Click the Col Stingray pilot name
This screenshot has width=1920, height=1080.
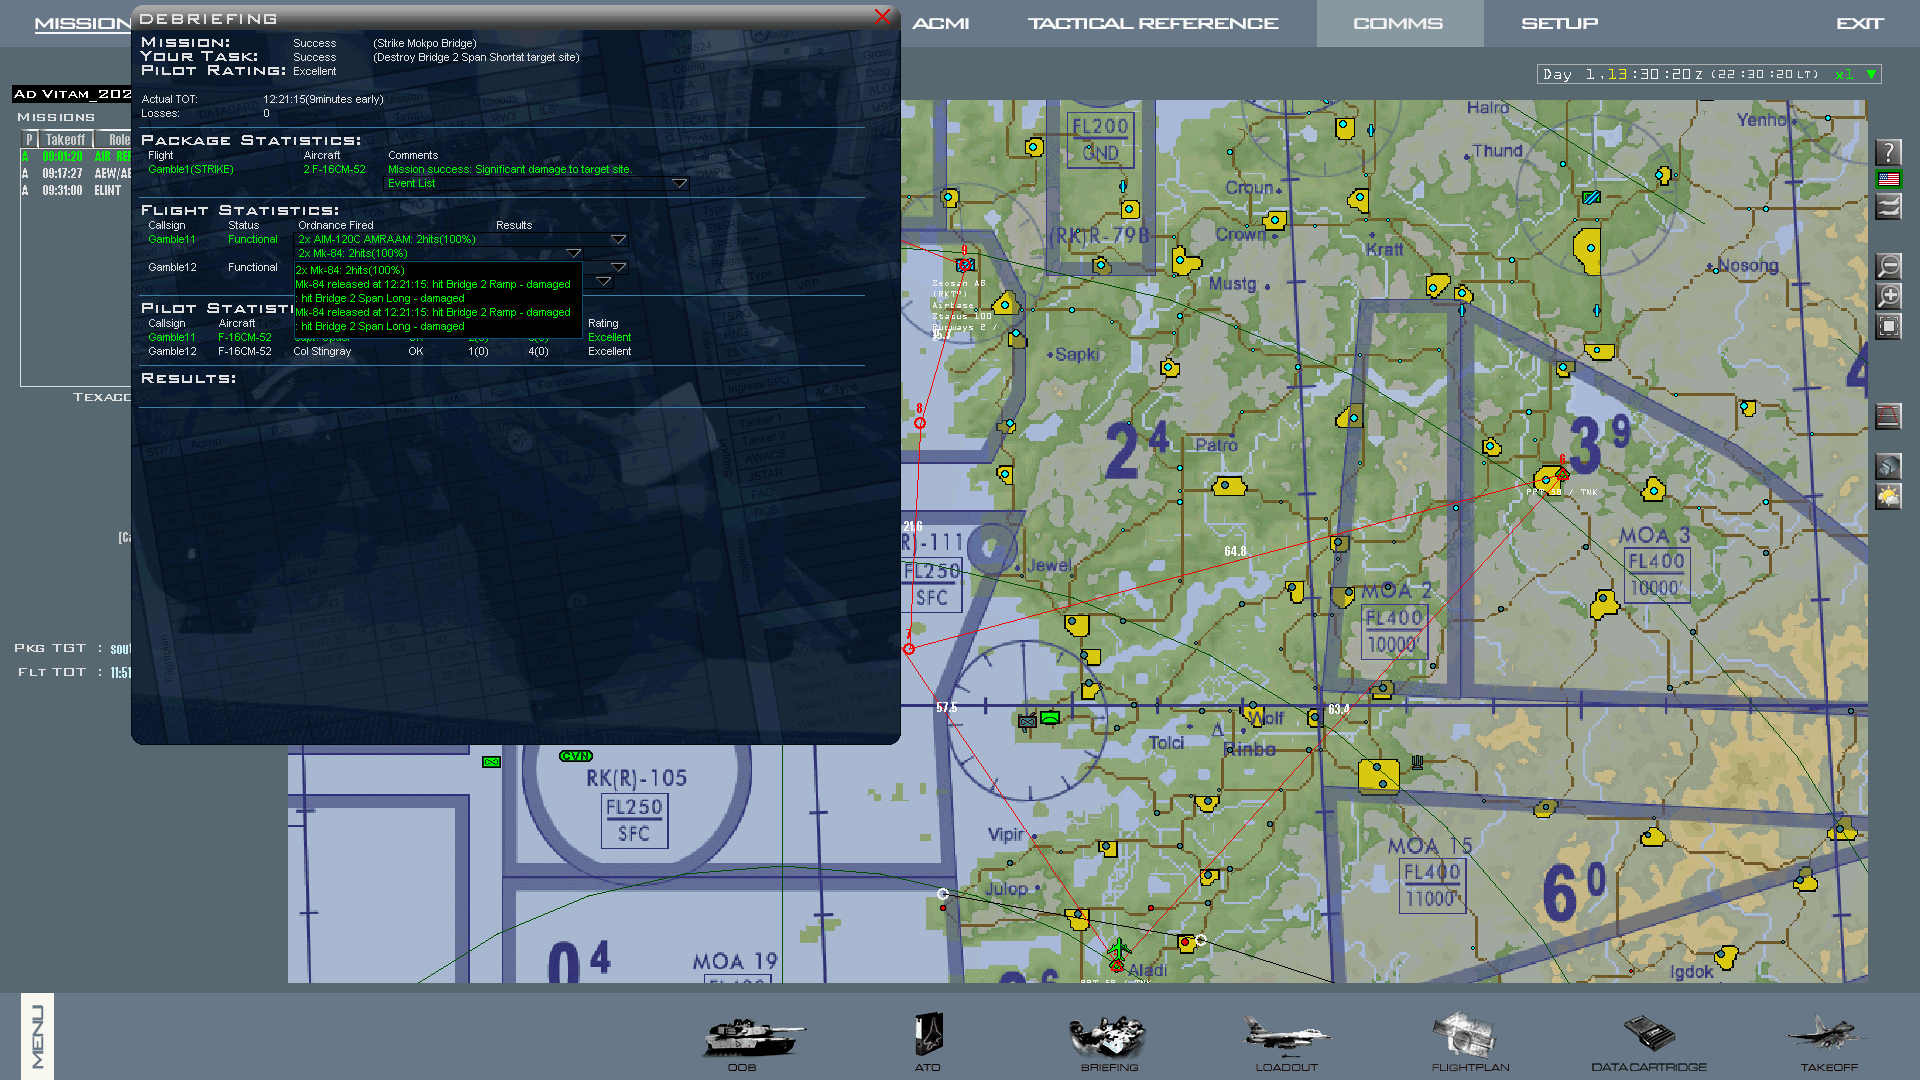(322, 351)
